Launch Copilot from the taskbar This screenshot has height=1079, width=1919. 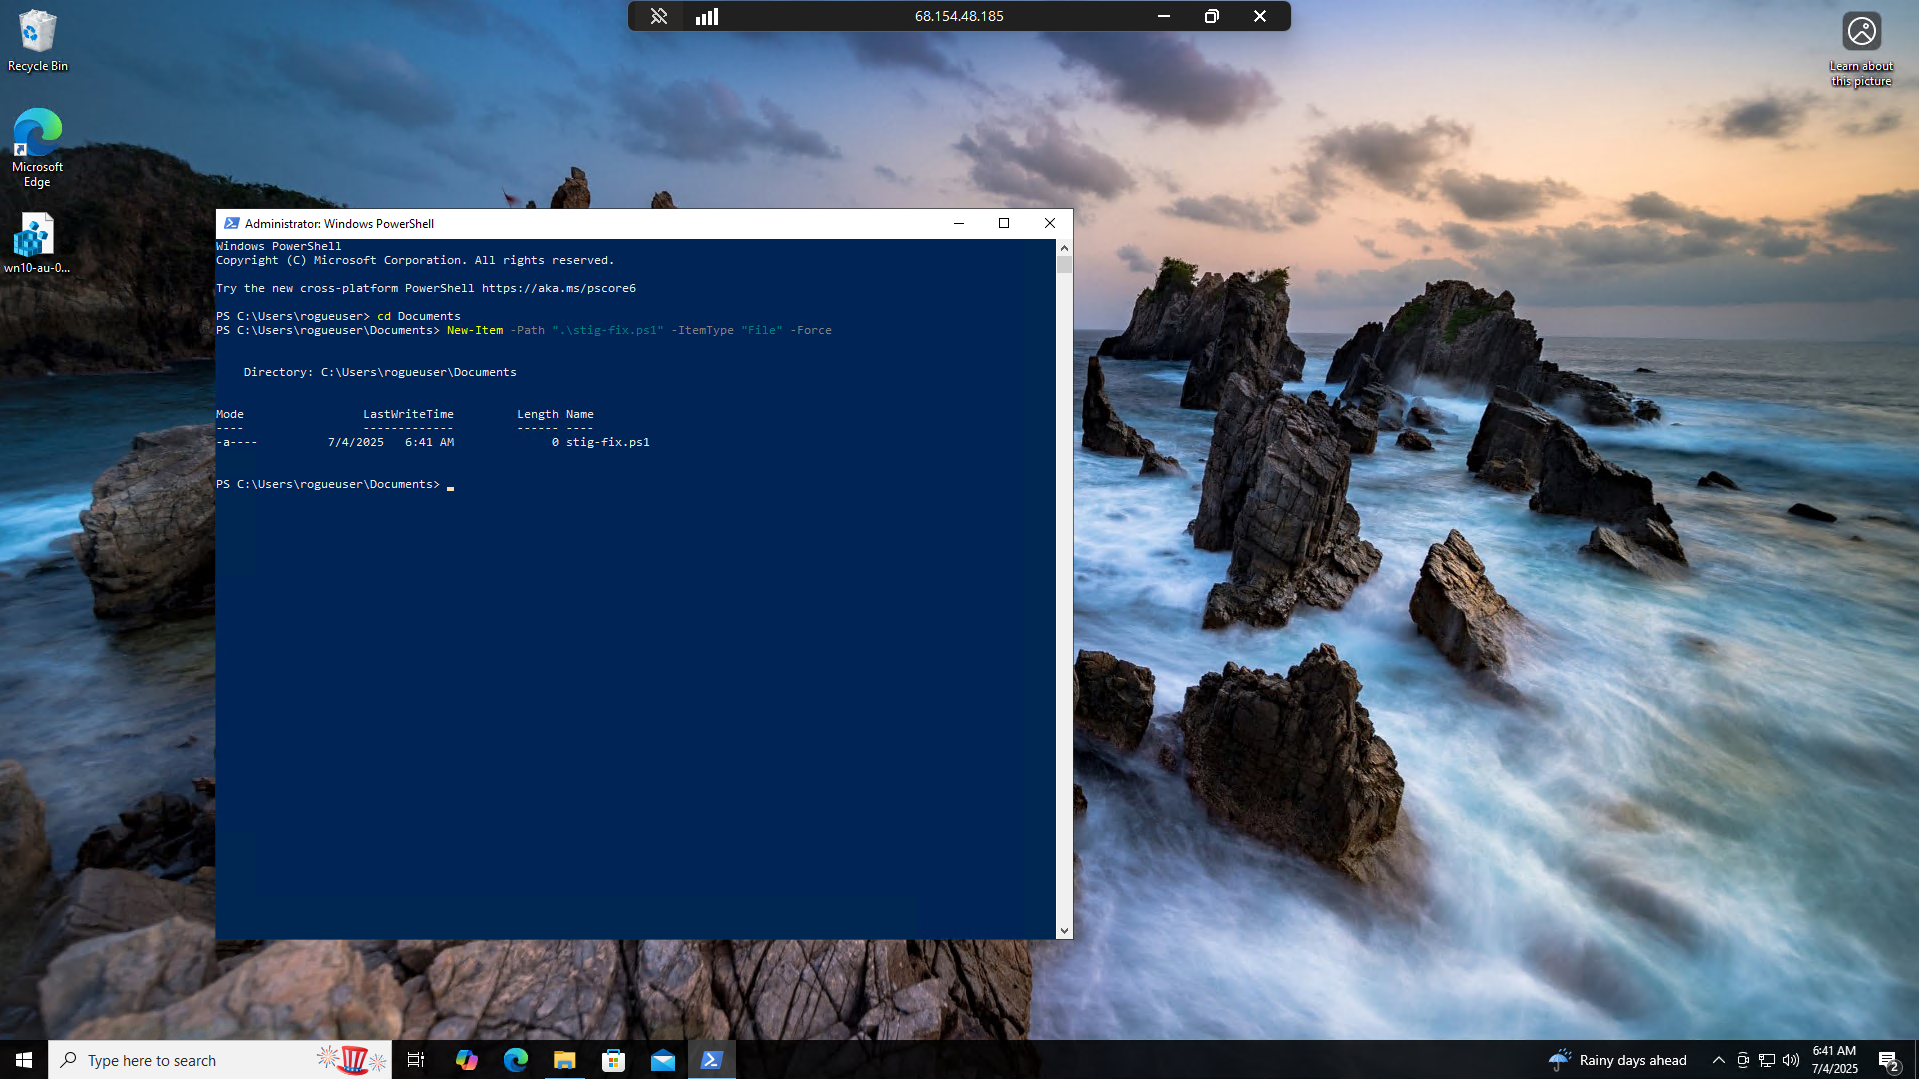[x=466, y=1060]
